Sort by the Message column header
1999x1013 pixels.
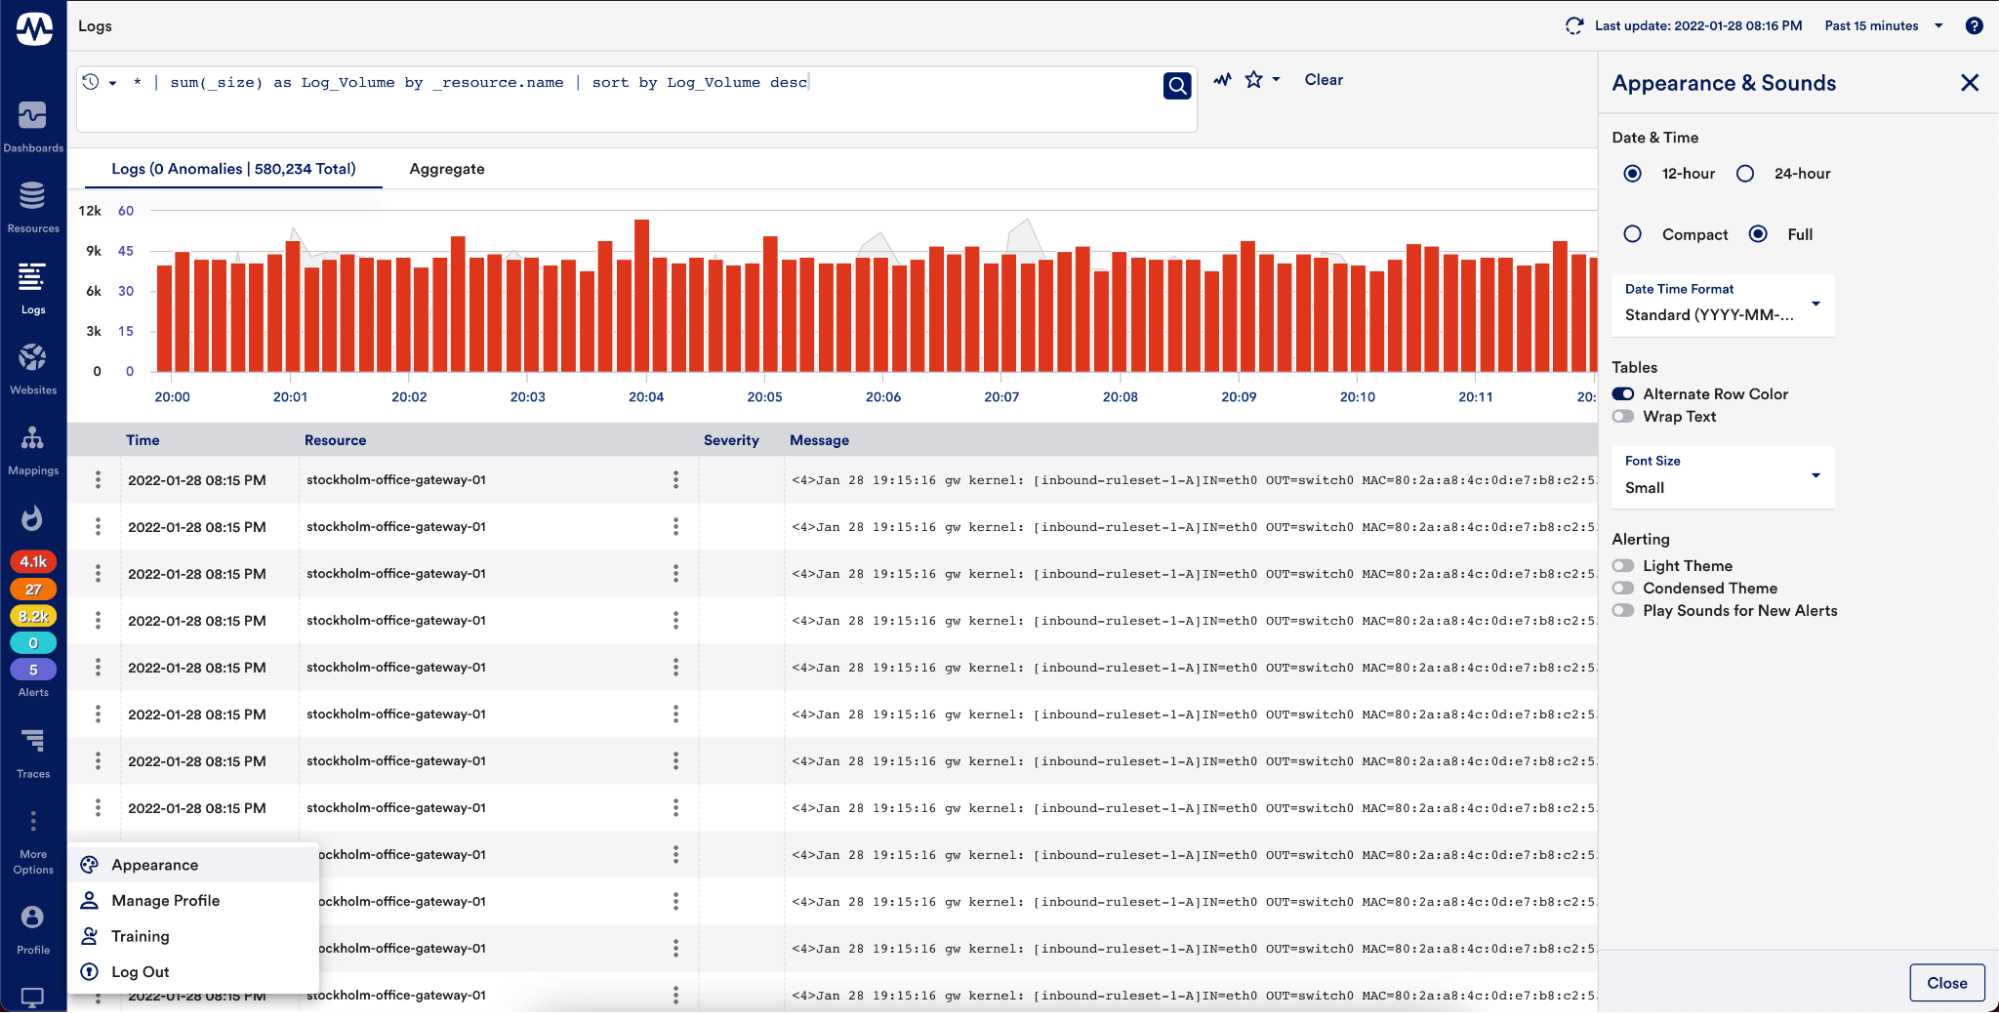819,440
